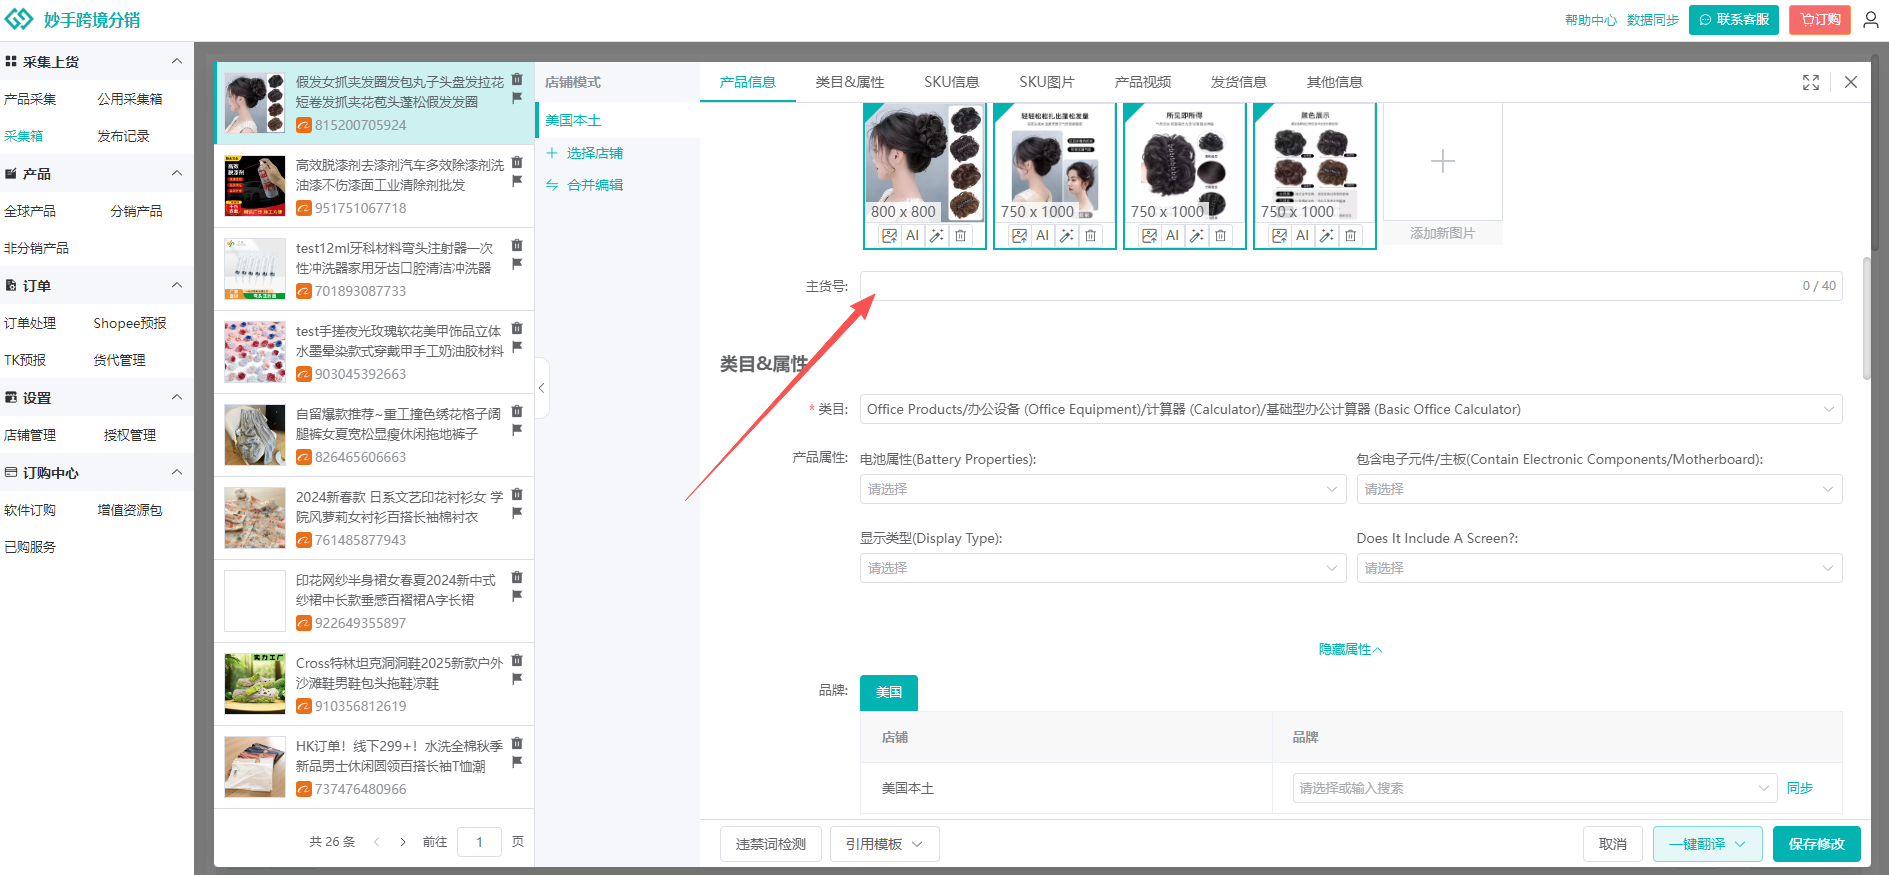
Task: Click the trash icon for product 761485877943
Action: click(517, 494)
